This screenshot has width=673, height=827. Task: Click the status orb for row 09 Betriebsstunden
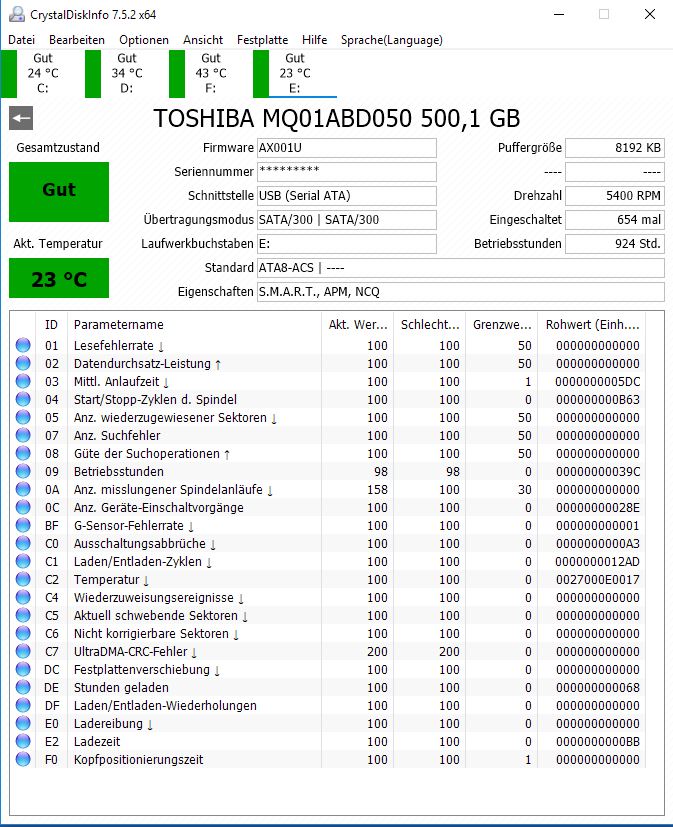23,471
